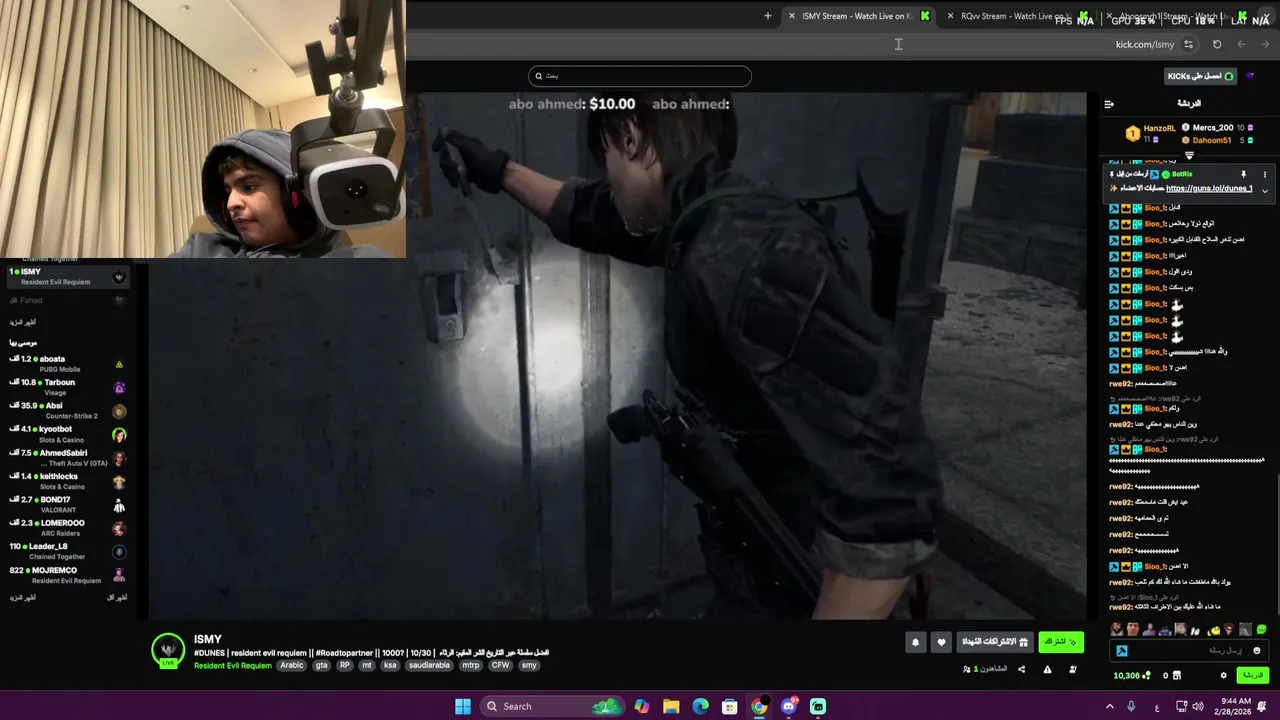The image size is (1280, 720).
Task: Expand the leaderboard arrow below HanzoRL
Action: tap(1189, 156)
